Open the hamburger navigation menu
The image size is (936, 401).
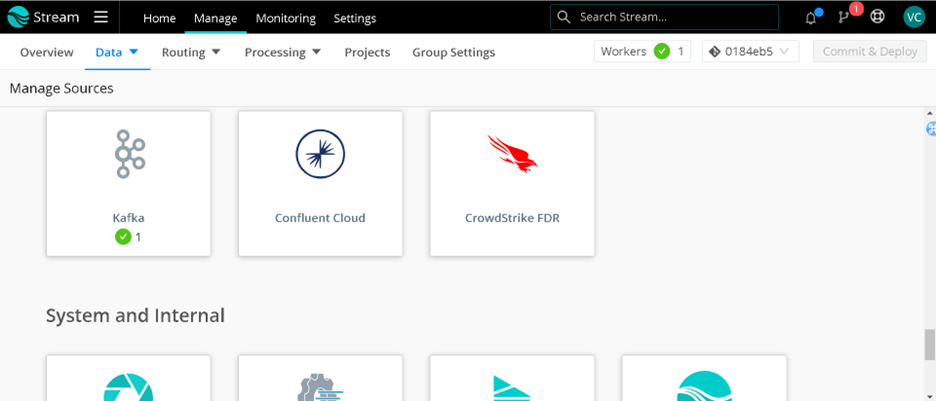101,17
